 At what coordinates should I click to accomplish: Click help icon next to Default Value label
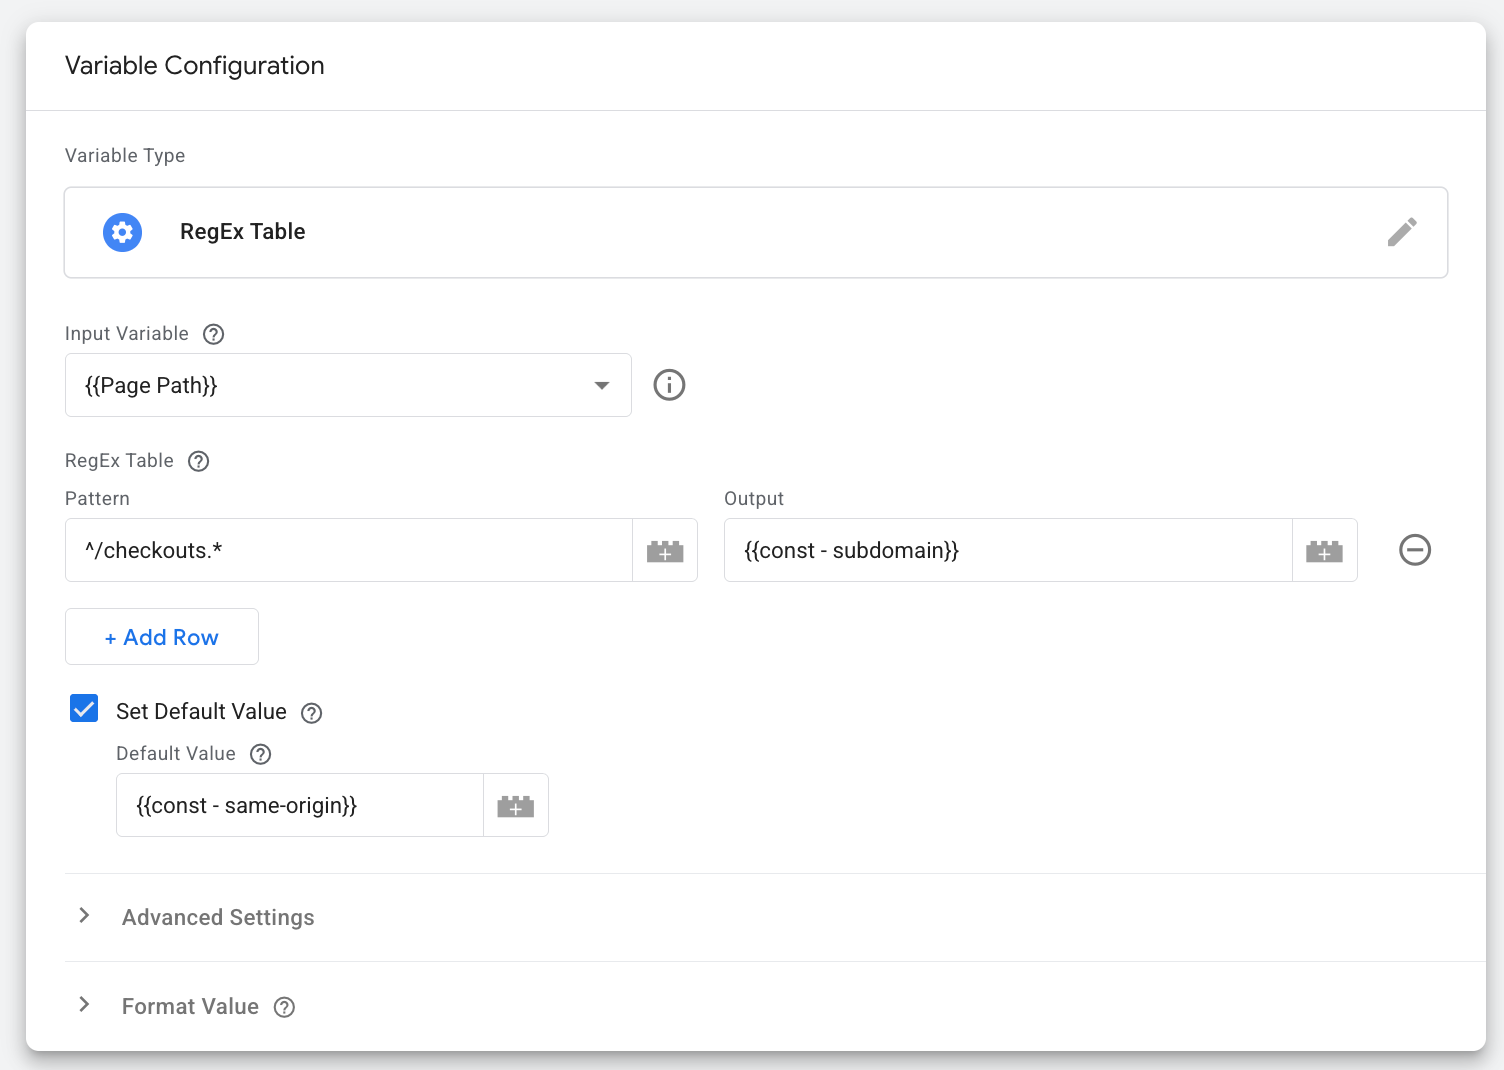(260, 754)
